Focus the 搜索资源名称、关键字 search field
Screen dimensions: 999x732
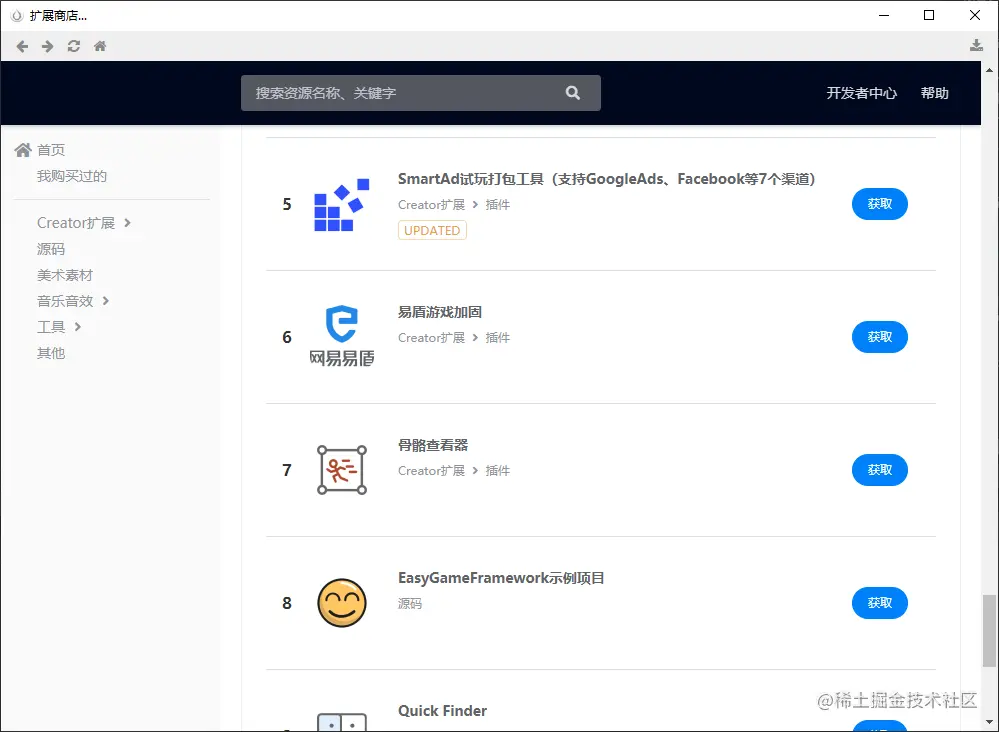point(420,93)
